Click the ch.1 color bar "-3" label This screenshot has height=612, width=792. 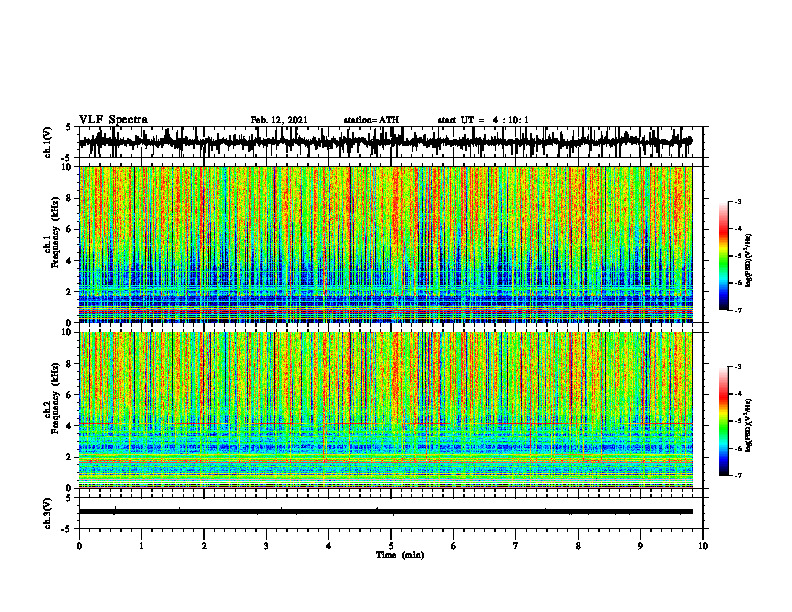point(737,202)
